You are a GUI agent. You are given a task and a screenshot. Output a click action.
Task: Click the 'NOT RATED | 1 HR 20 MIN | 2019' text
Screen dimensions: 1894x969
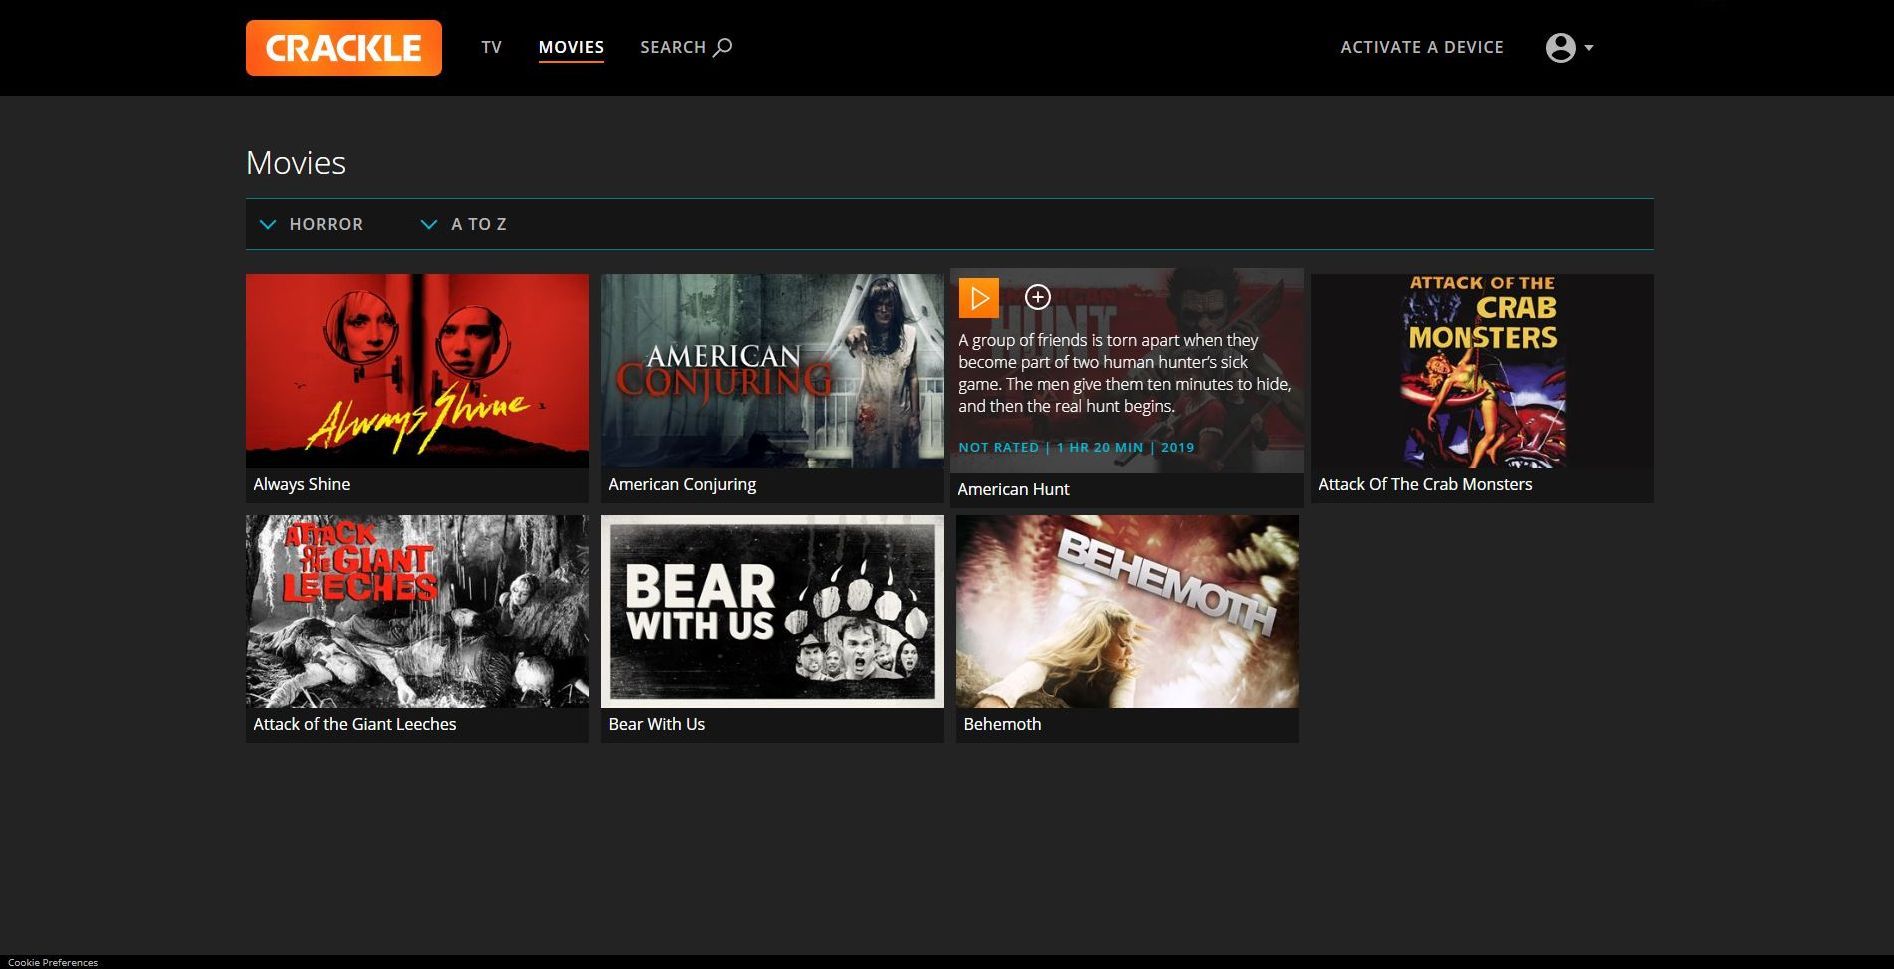tap(1076, 447)
